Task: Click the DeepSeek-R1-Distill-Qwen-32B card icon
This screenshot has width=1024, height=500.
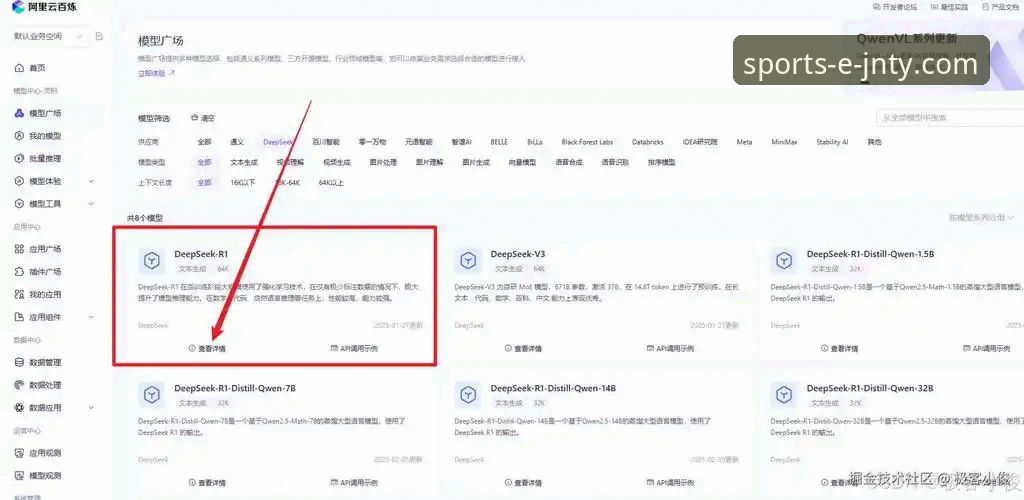Action: (784, 395)
